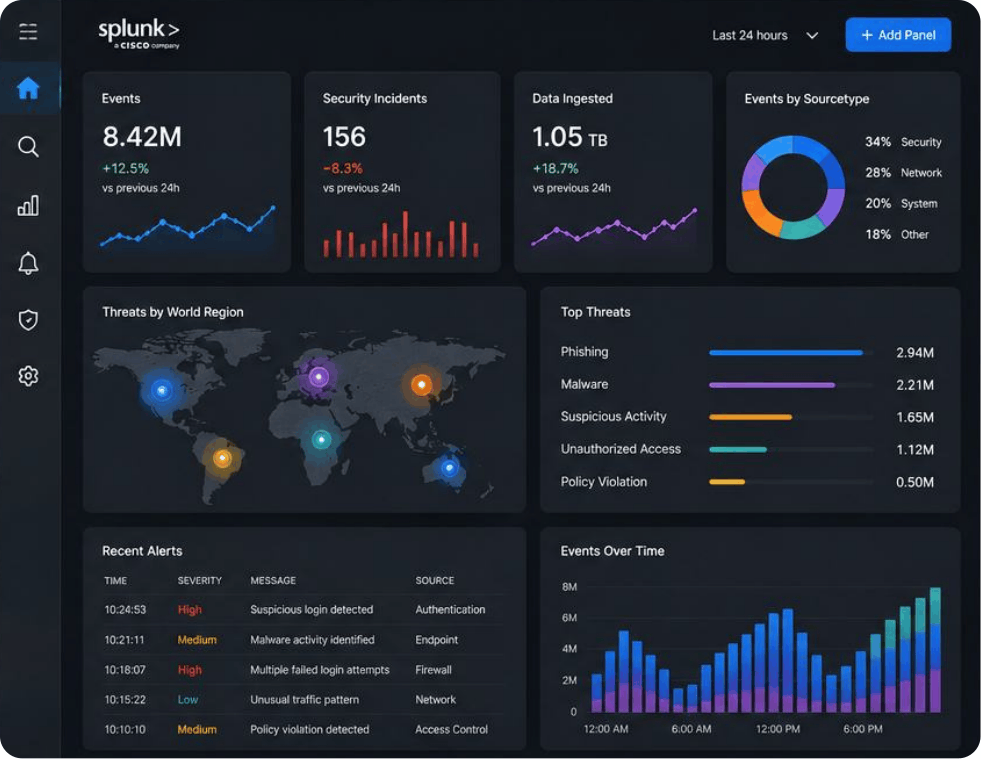Click the Splunk logo
Image resolution: width=981 pixels, height=759 pixels.
[x=139, y=34]
